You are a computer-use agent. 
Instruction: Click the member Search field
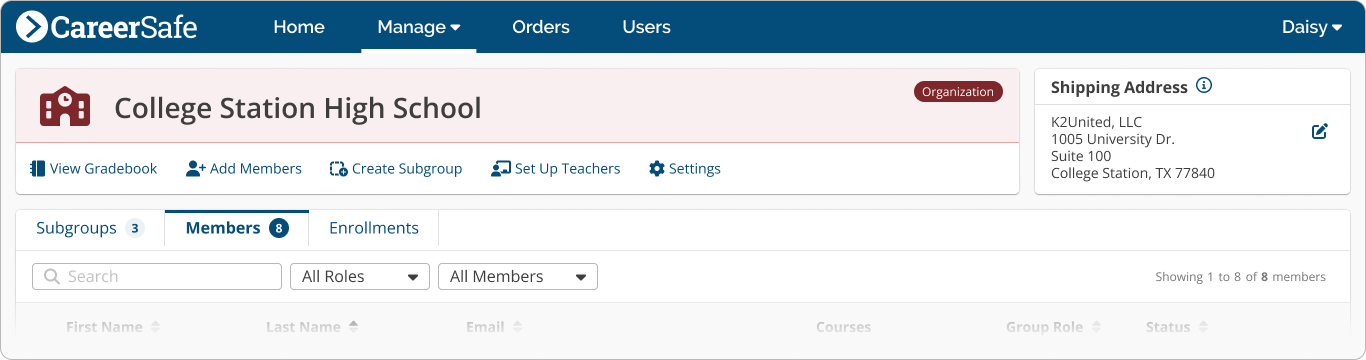[157, 277]
